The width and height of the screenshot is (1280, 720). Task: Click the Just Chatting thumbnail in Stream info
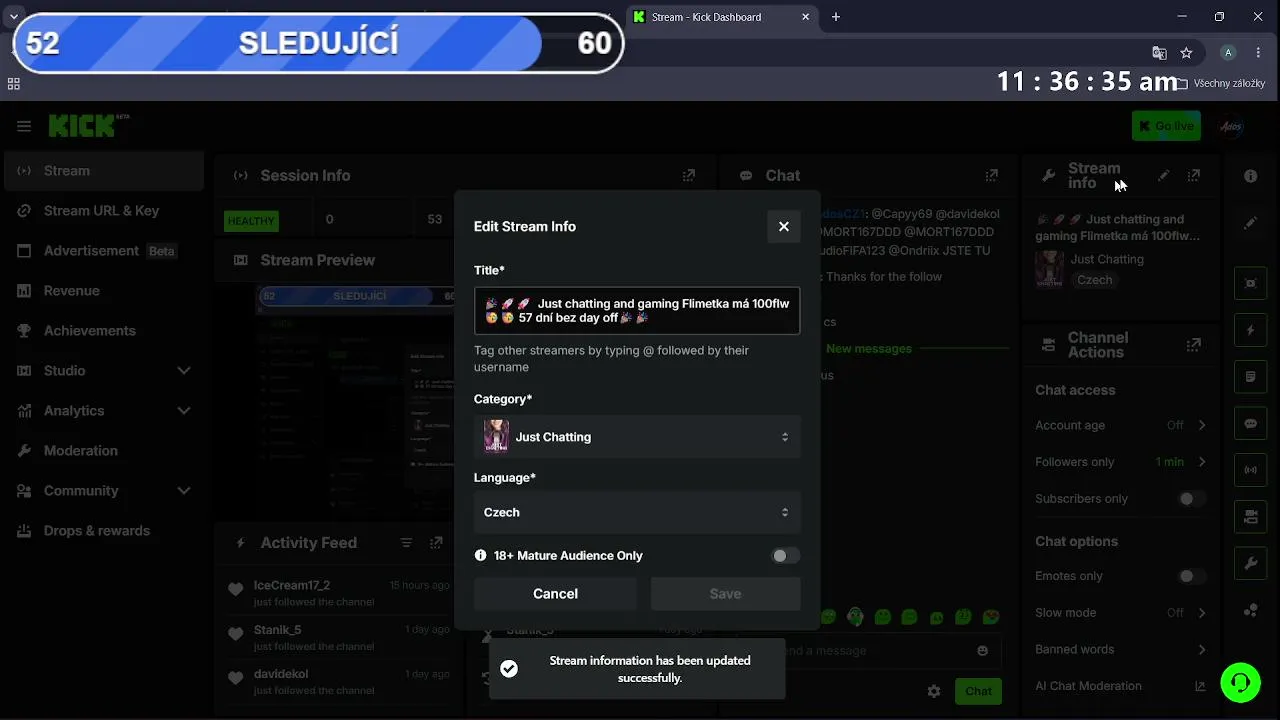pos(1049,270)
